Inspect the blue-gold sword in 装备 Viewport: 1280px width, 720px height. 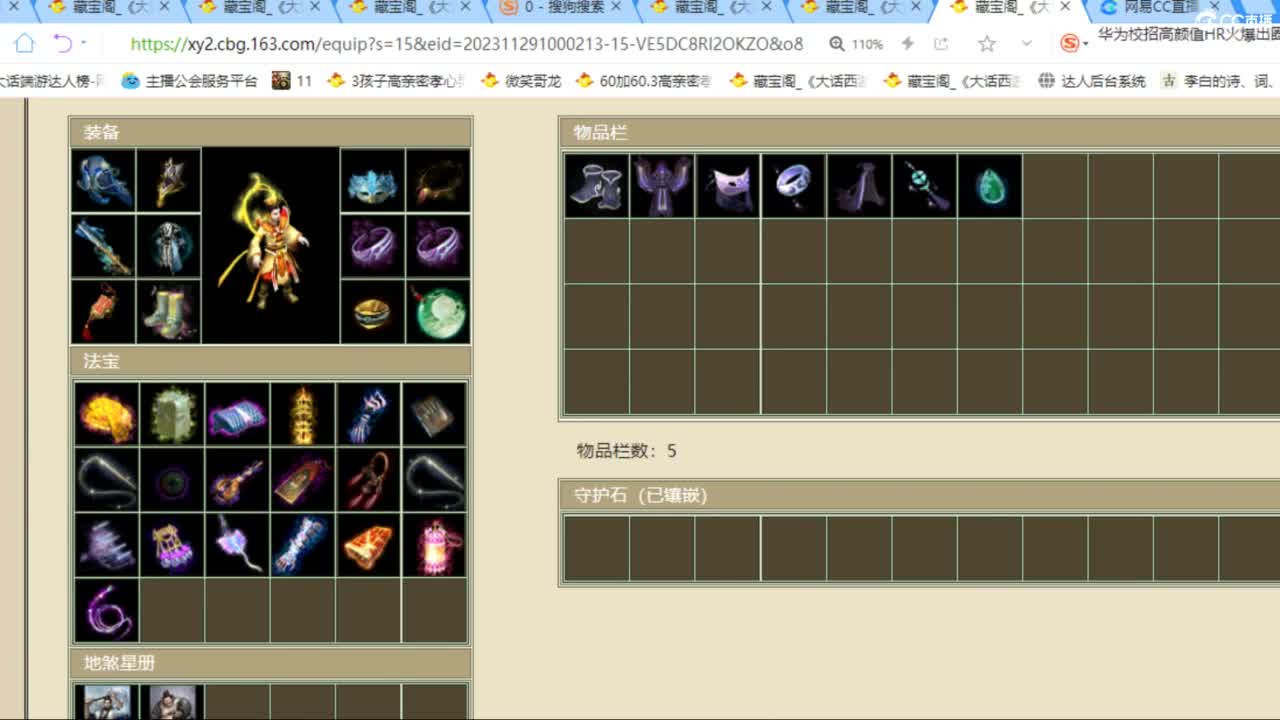pyautogui.click(x=104, y=246)
